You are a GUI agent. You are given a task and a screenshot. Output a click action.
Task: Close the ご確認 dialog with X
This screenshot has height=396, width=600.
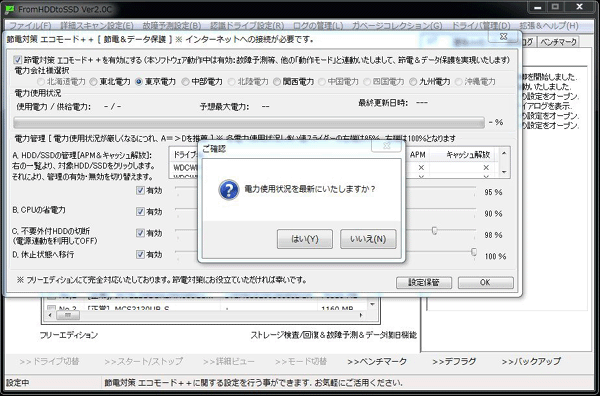click(386, 146)
